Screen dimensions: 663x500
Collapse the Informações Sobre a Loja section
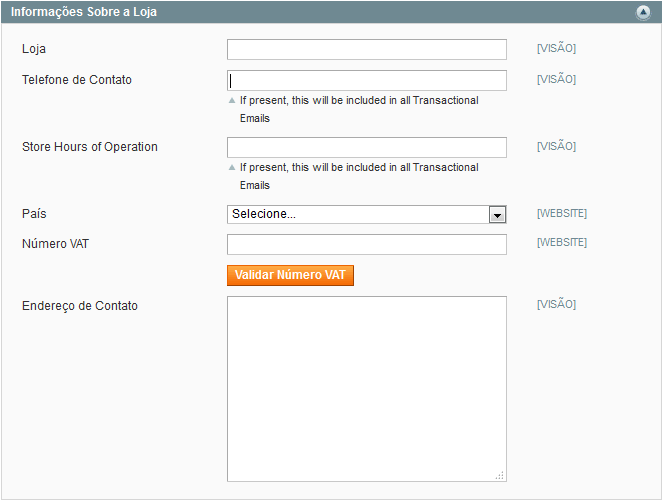click(643, 12)
